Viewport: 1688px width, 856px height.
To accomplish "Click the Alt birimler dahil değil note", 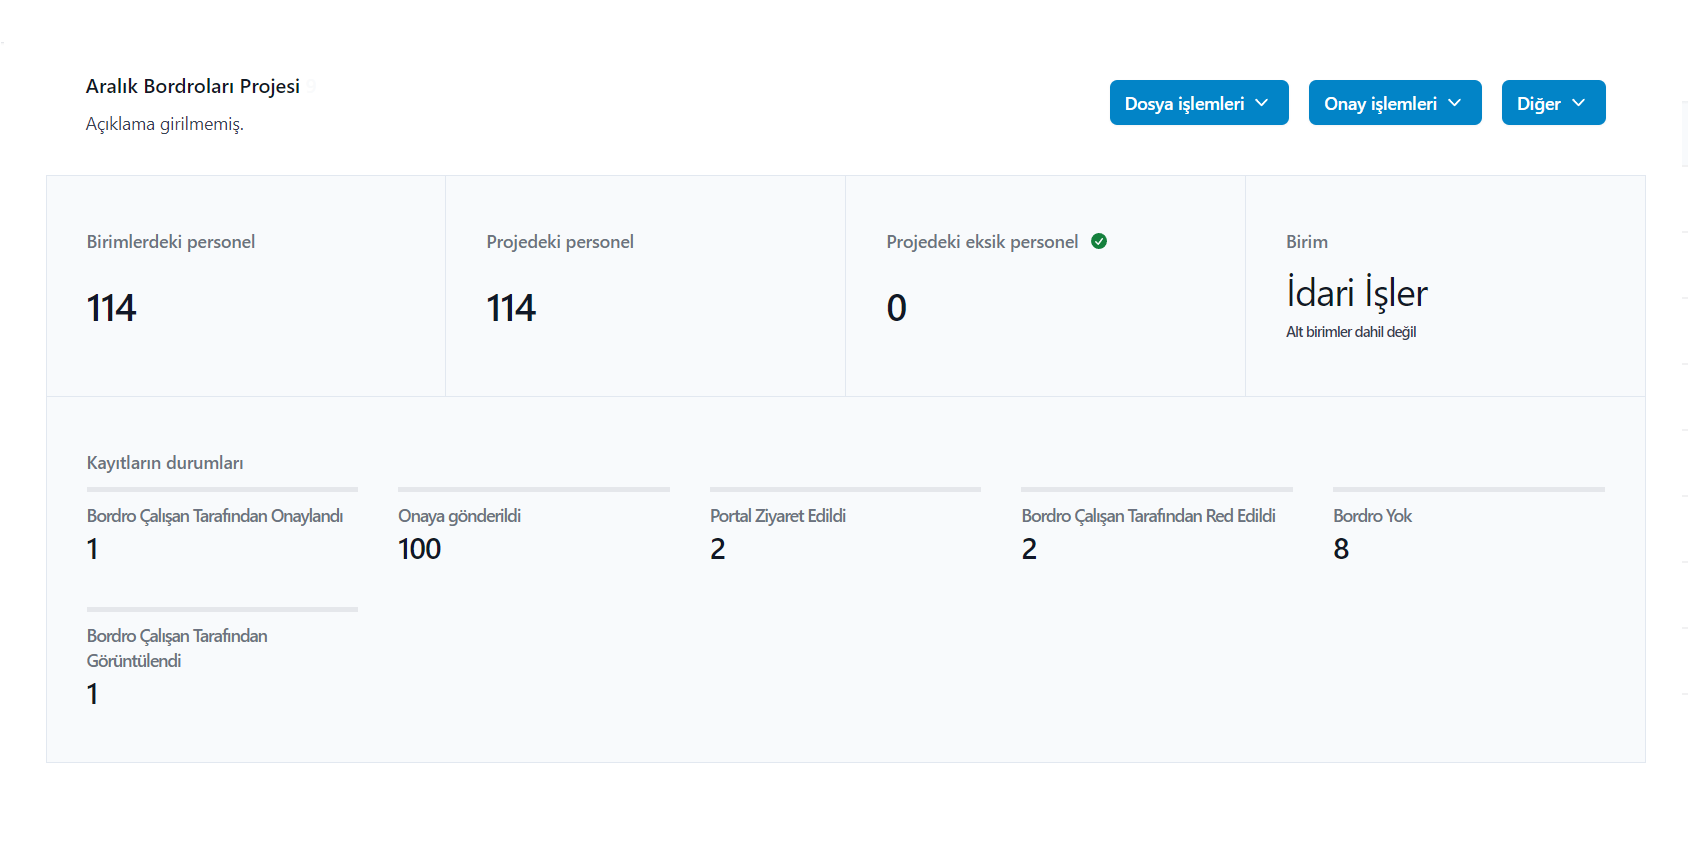I will pyautogui.click(x=1350, y=332).
